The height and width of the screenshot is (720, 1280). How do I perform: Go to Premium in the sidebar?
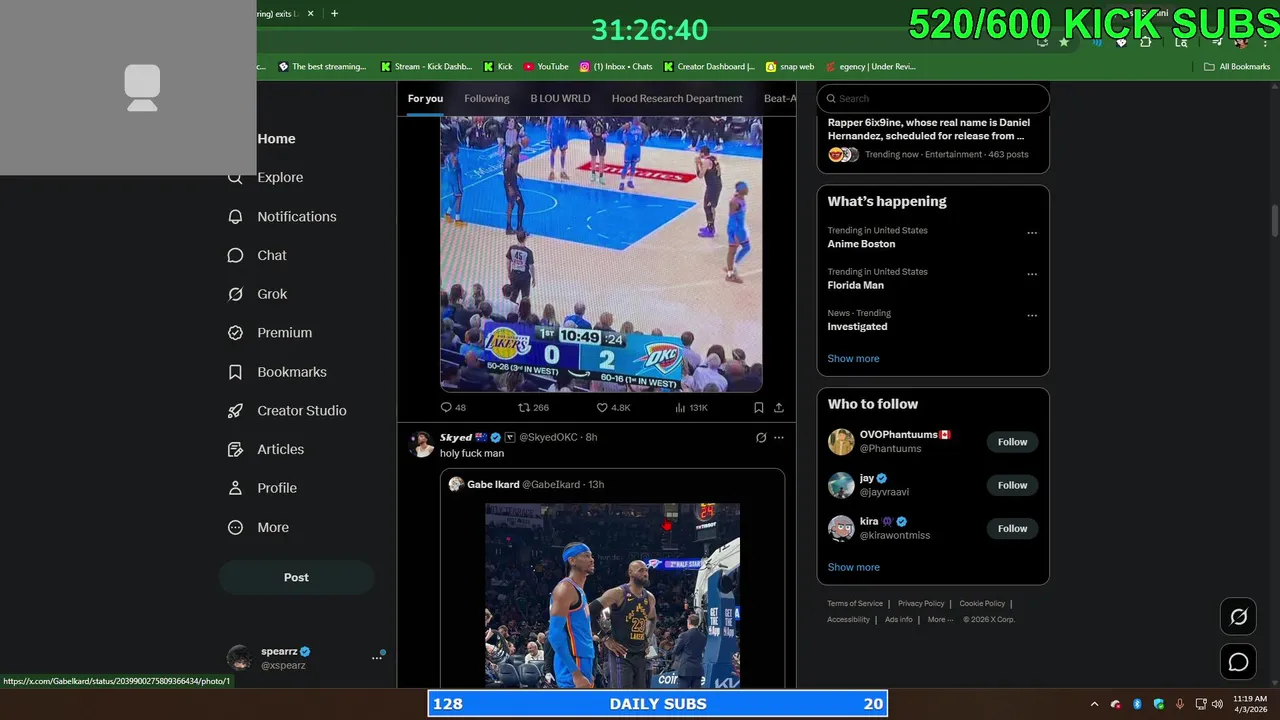[x=270, y=333]
